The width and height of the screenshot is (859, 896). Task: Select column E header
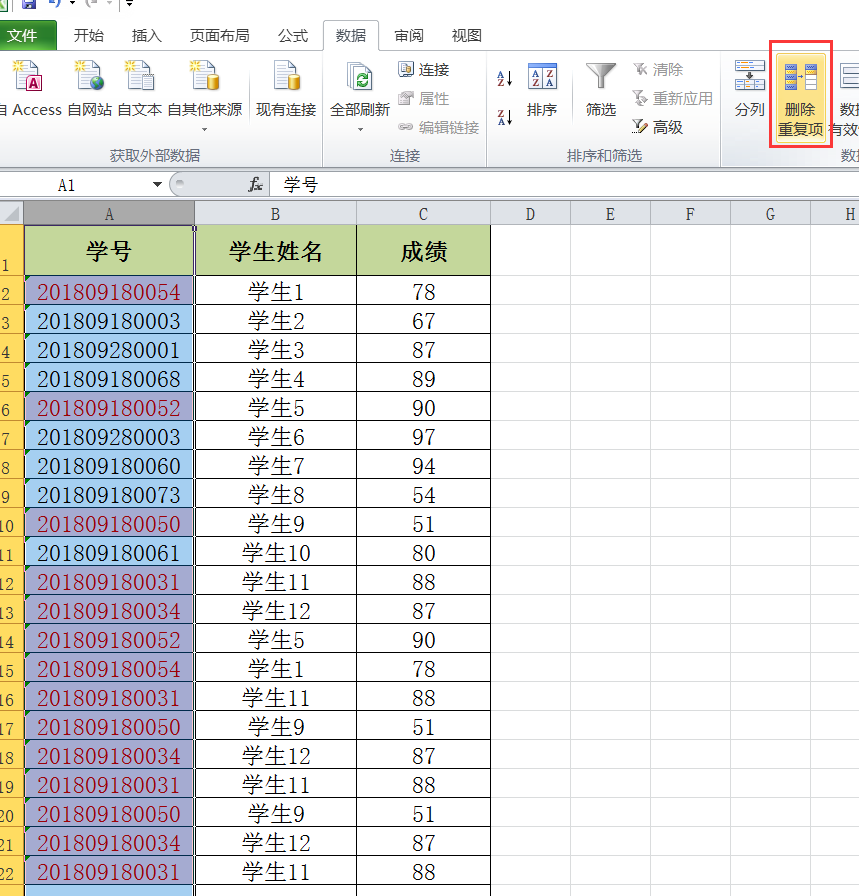[610, 214]
